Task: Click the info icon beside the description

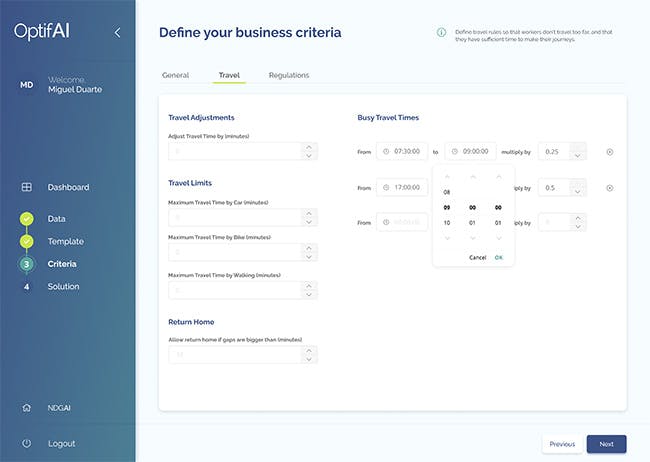Action: point(441,32)
